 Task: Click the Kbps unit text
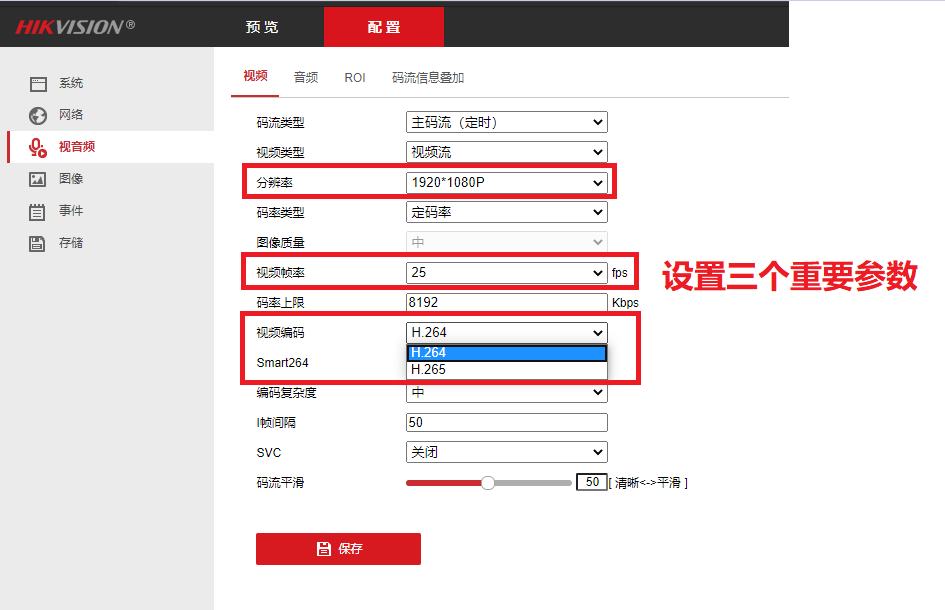tap(625, 303)
